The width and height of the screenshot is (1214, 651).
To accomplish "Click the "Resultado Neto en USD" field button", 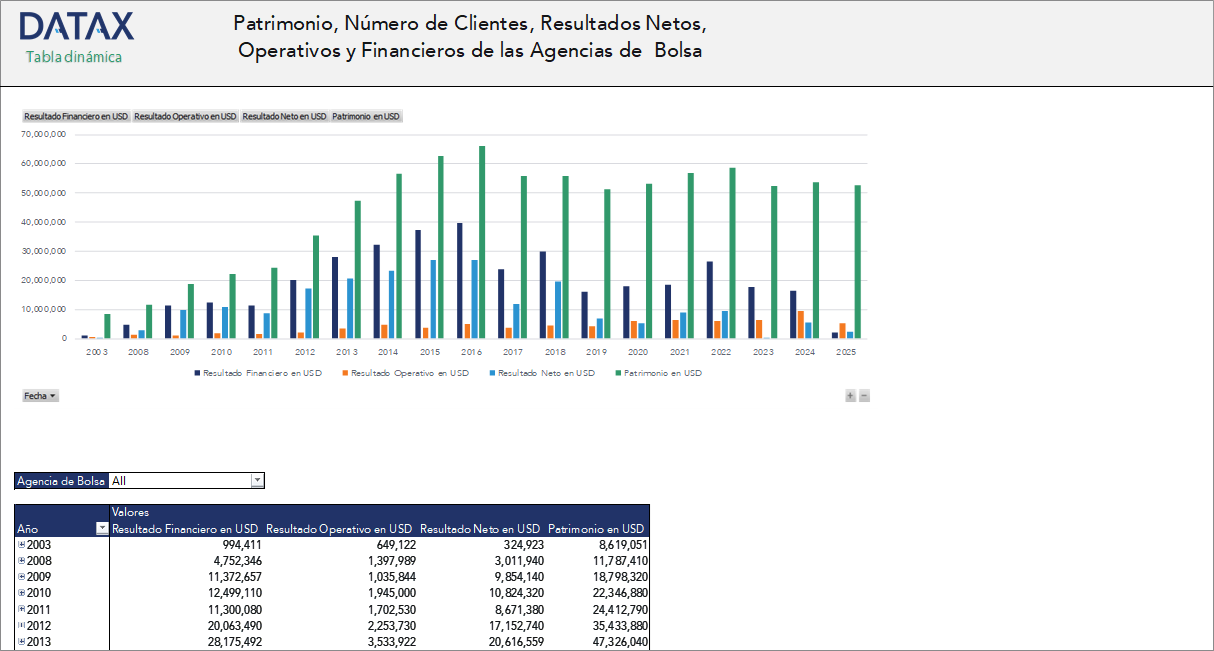I will [x=287, y=116].
